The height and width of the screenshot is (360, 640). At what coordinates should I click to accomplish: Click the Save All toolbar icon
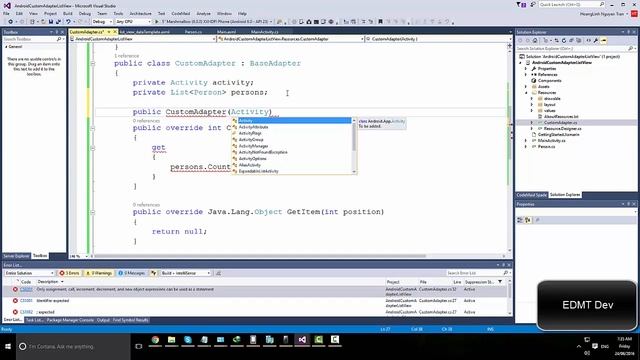(58, 22)
